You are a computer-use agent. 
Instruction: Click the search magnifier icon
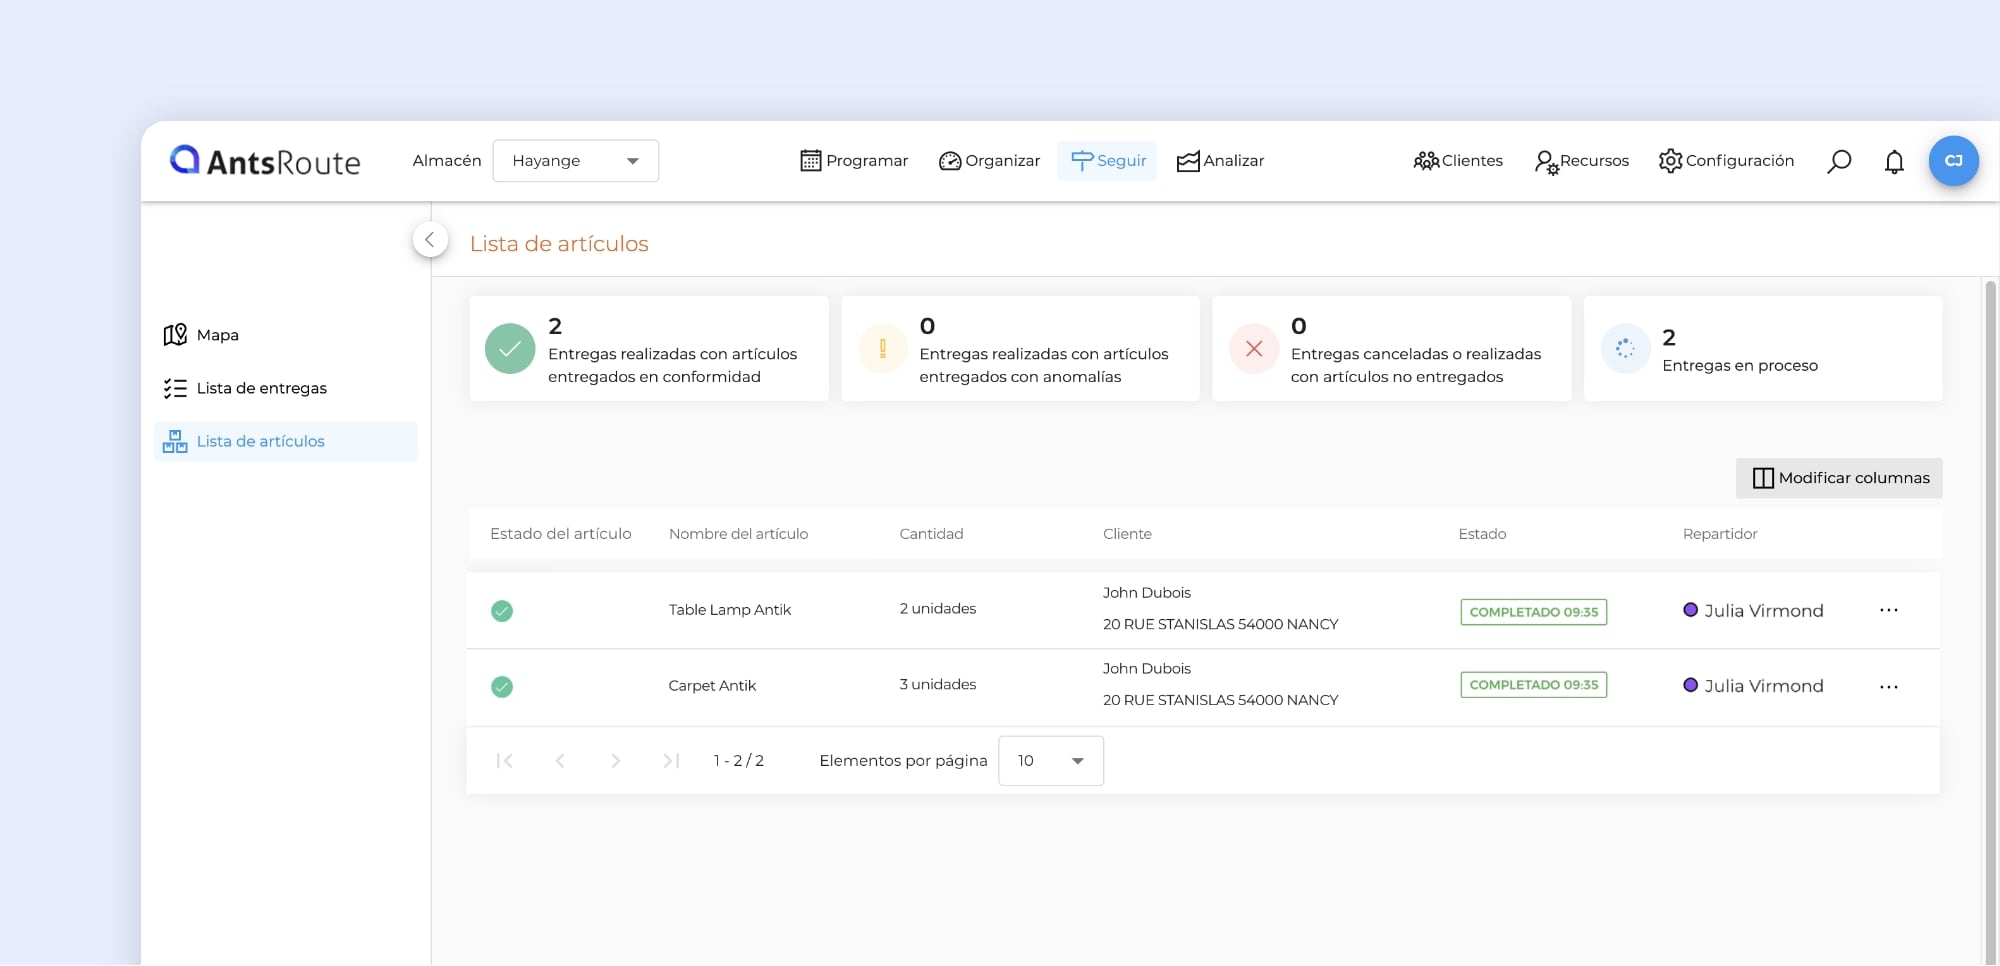(x=1838, y=161)
